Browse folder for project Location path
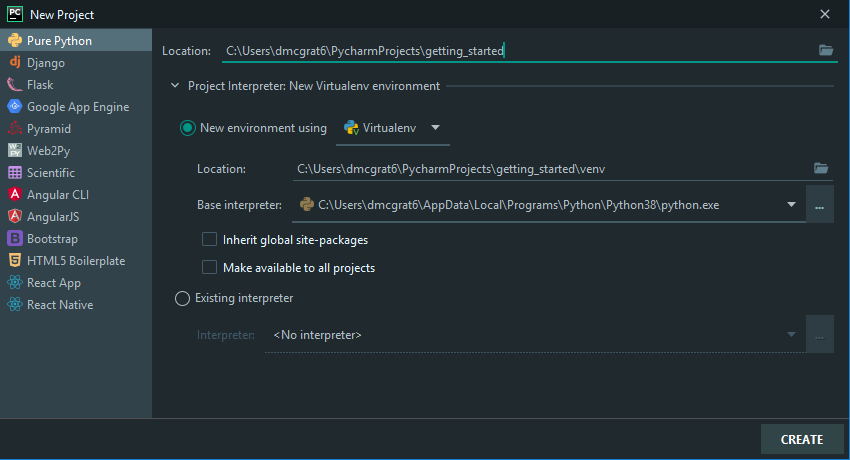This screenshot has height=460, width=850. (x=825, y=50)
